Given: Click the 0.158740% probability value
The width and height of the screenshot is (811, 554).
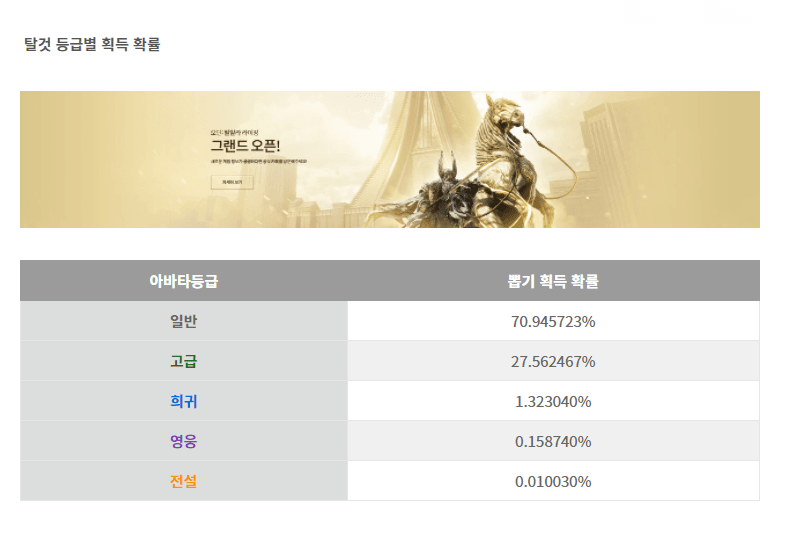Looking at the screenshot, I should click(553, 441).
